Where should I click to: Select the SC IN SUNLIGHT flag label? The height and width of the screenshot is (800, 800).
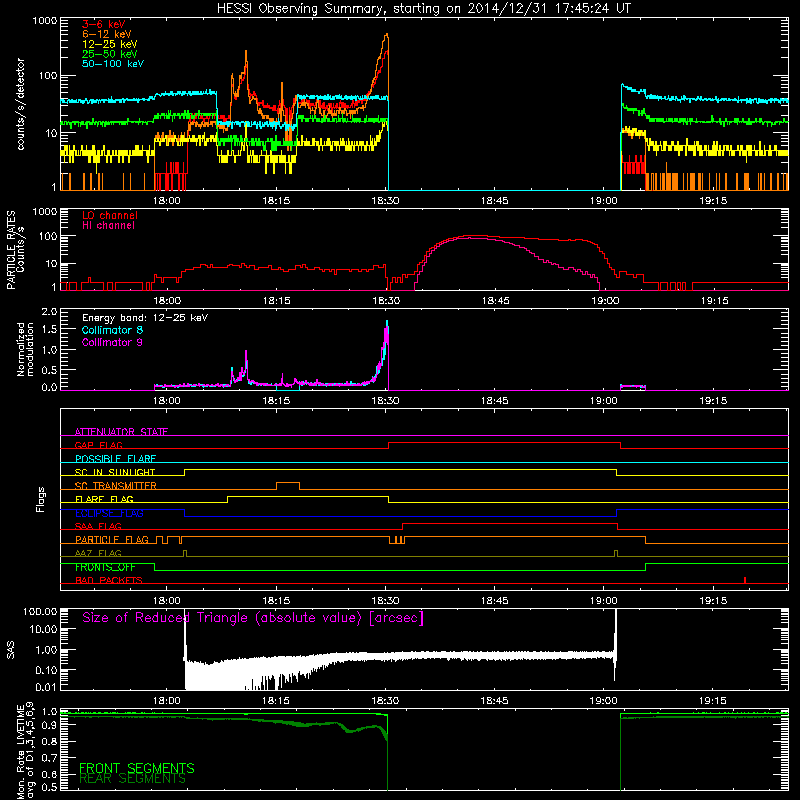coord(115,472)
